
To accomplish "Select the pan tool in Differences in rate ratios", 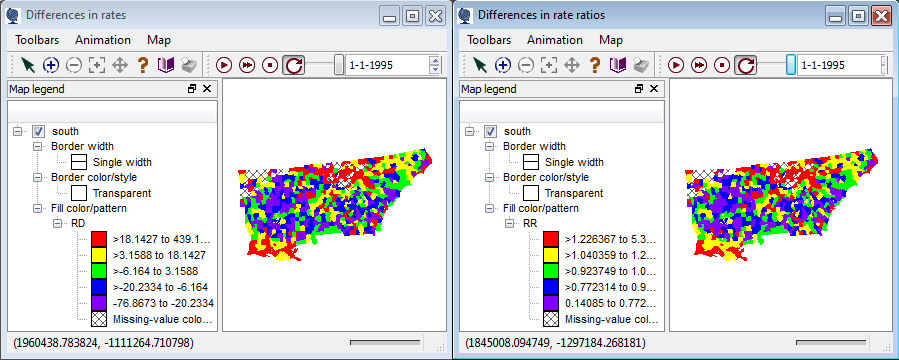I will pyautogui.click(x=571, y=65).
